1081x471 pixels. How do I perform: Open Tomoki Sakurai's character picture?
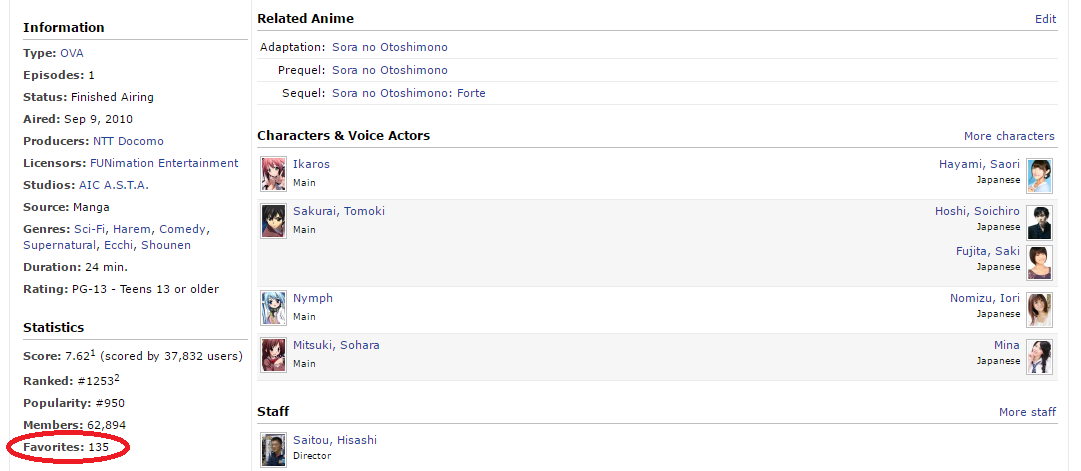tap(273, 220)
